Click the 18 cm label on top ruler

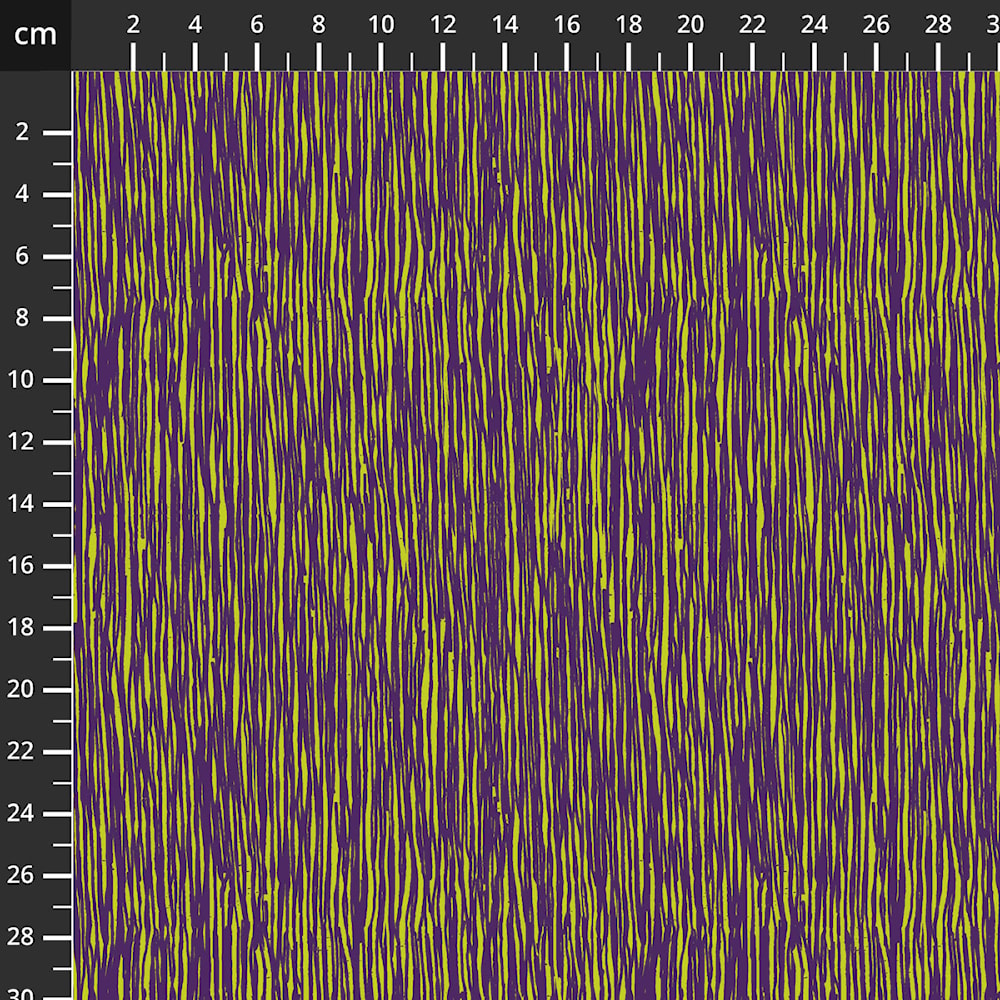click(629, 26)
